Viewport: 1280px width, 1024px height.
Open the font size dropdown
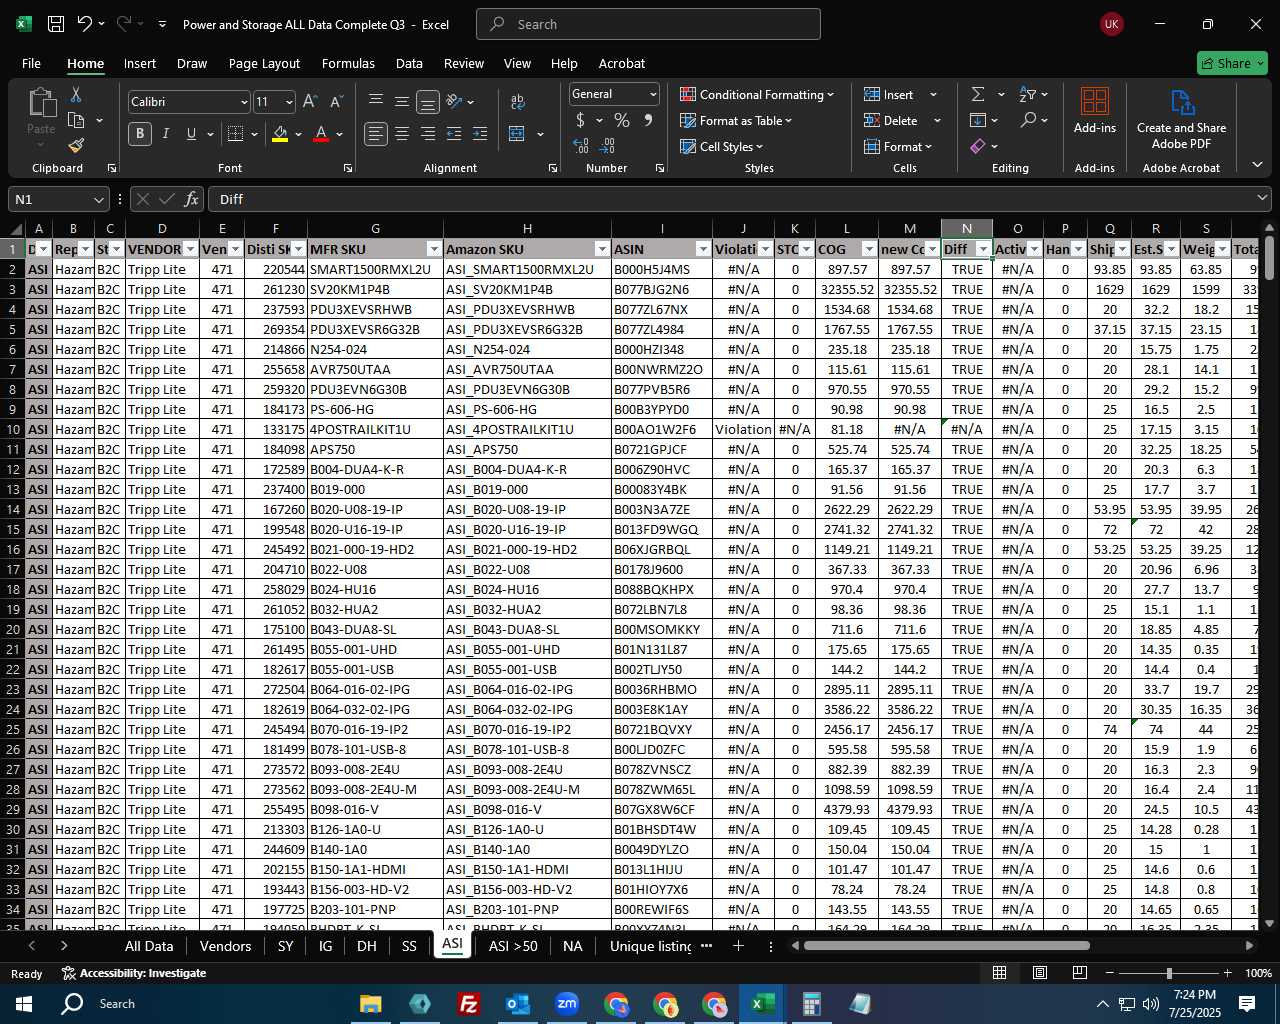click(x=289, y=102)
